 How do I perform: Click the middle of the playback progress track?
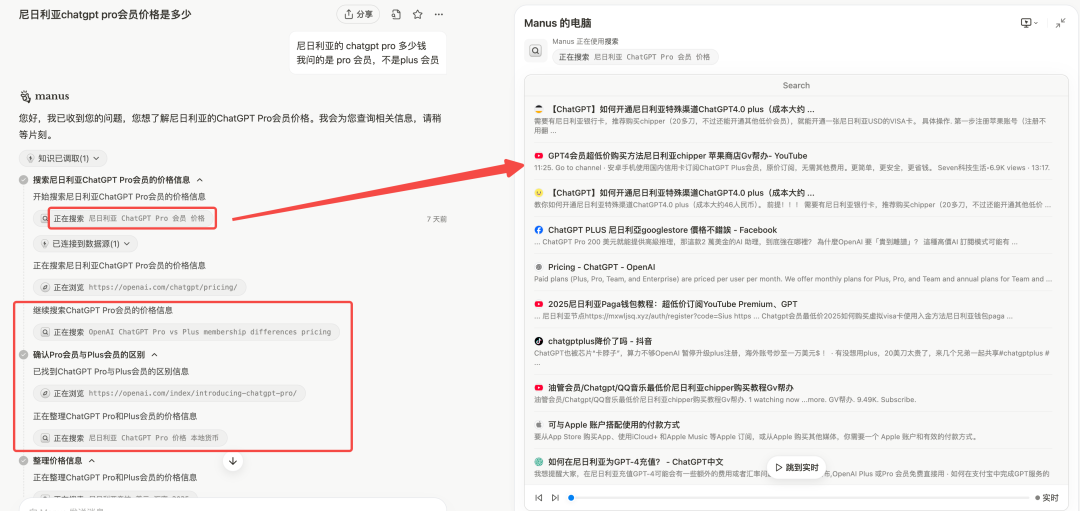tap(799, 497)
